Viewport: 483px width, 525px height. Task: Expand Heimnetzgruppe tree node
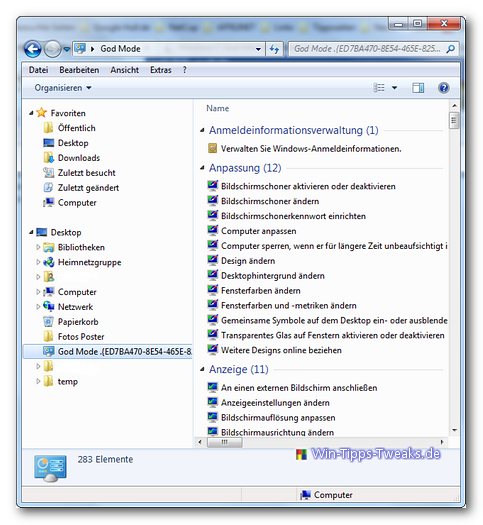[x=38, y=262]
